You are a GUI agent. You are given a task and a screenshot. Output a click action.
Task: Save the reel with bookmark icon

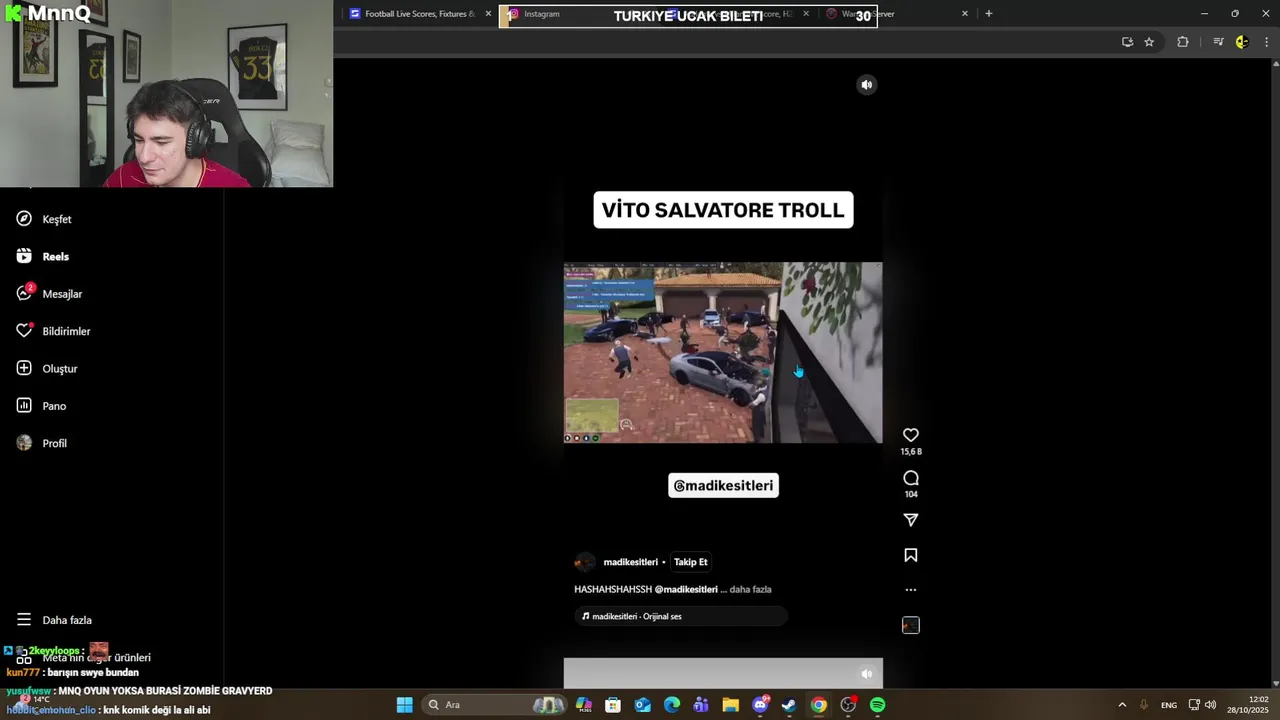coord(911,555)
